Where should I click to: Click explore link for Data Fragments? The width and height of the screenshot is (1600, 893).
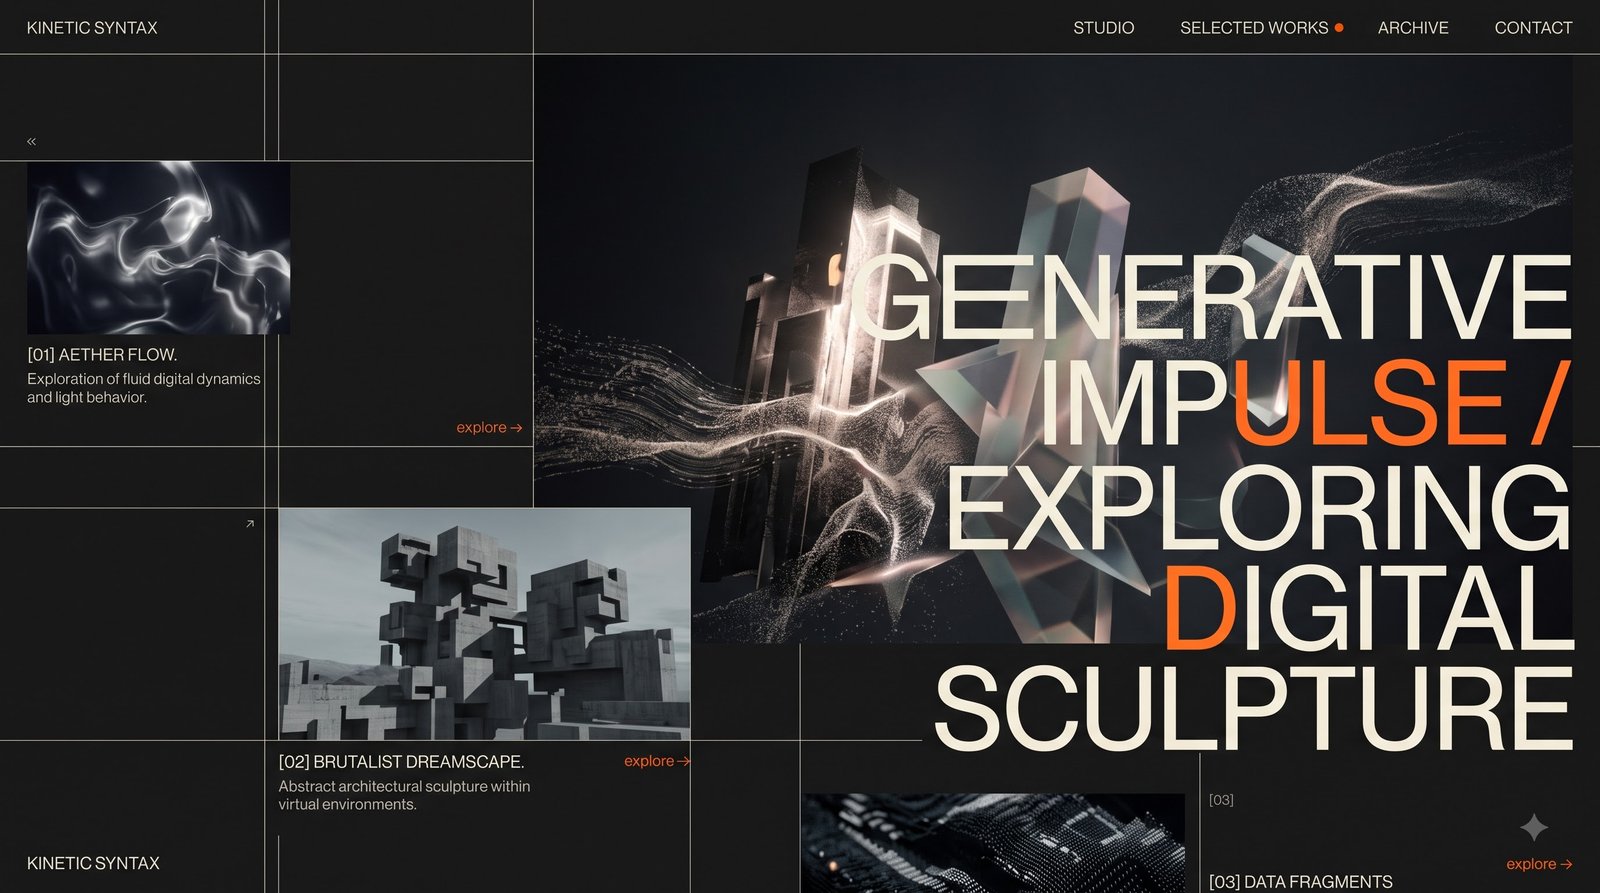(1539, 864)
